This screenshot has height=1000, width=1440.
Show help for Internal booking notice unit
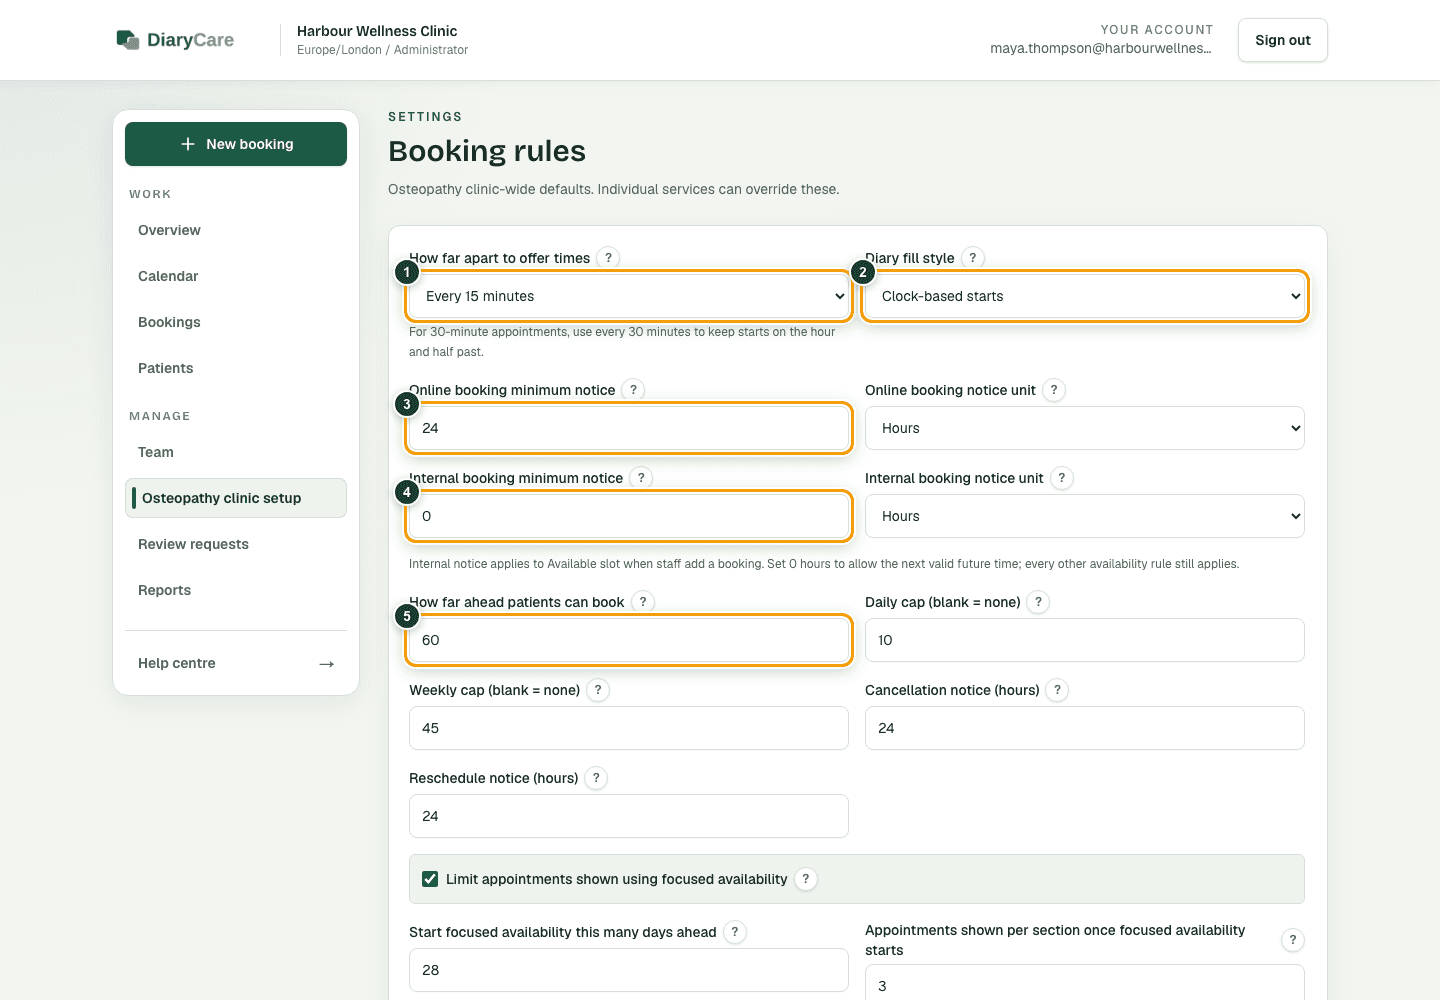(1062, 478)
